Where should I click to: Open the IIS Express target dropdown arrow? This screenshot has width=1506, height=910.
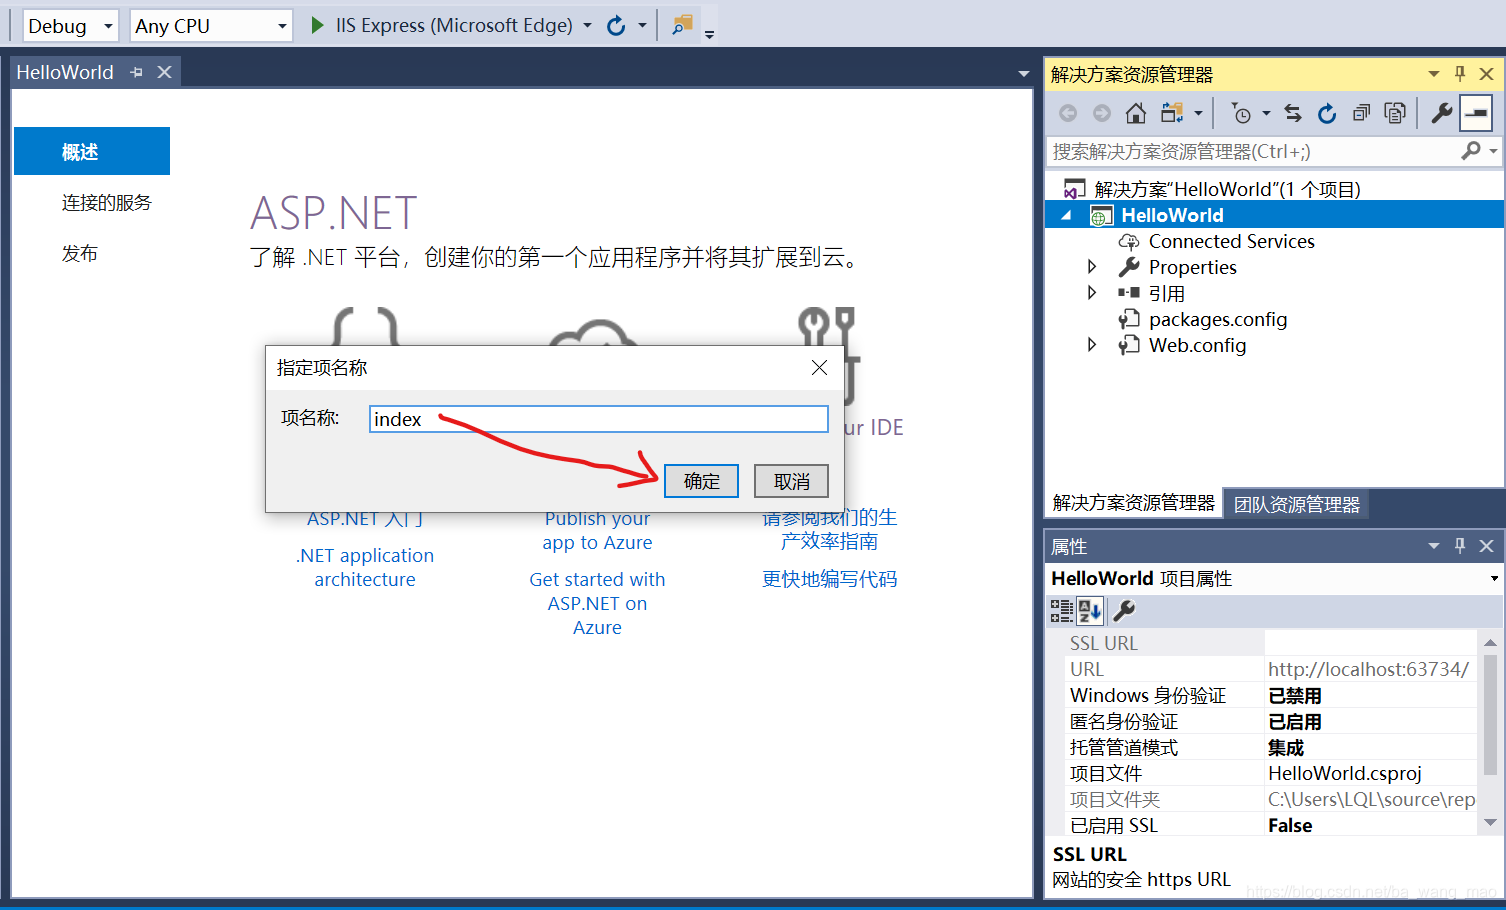[x=587, y=25]
